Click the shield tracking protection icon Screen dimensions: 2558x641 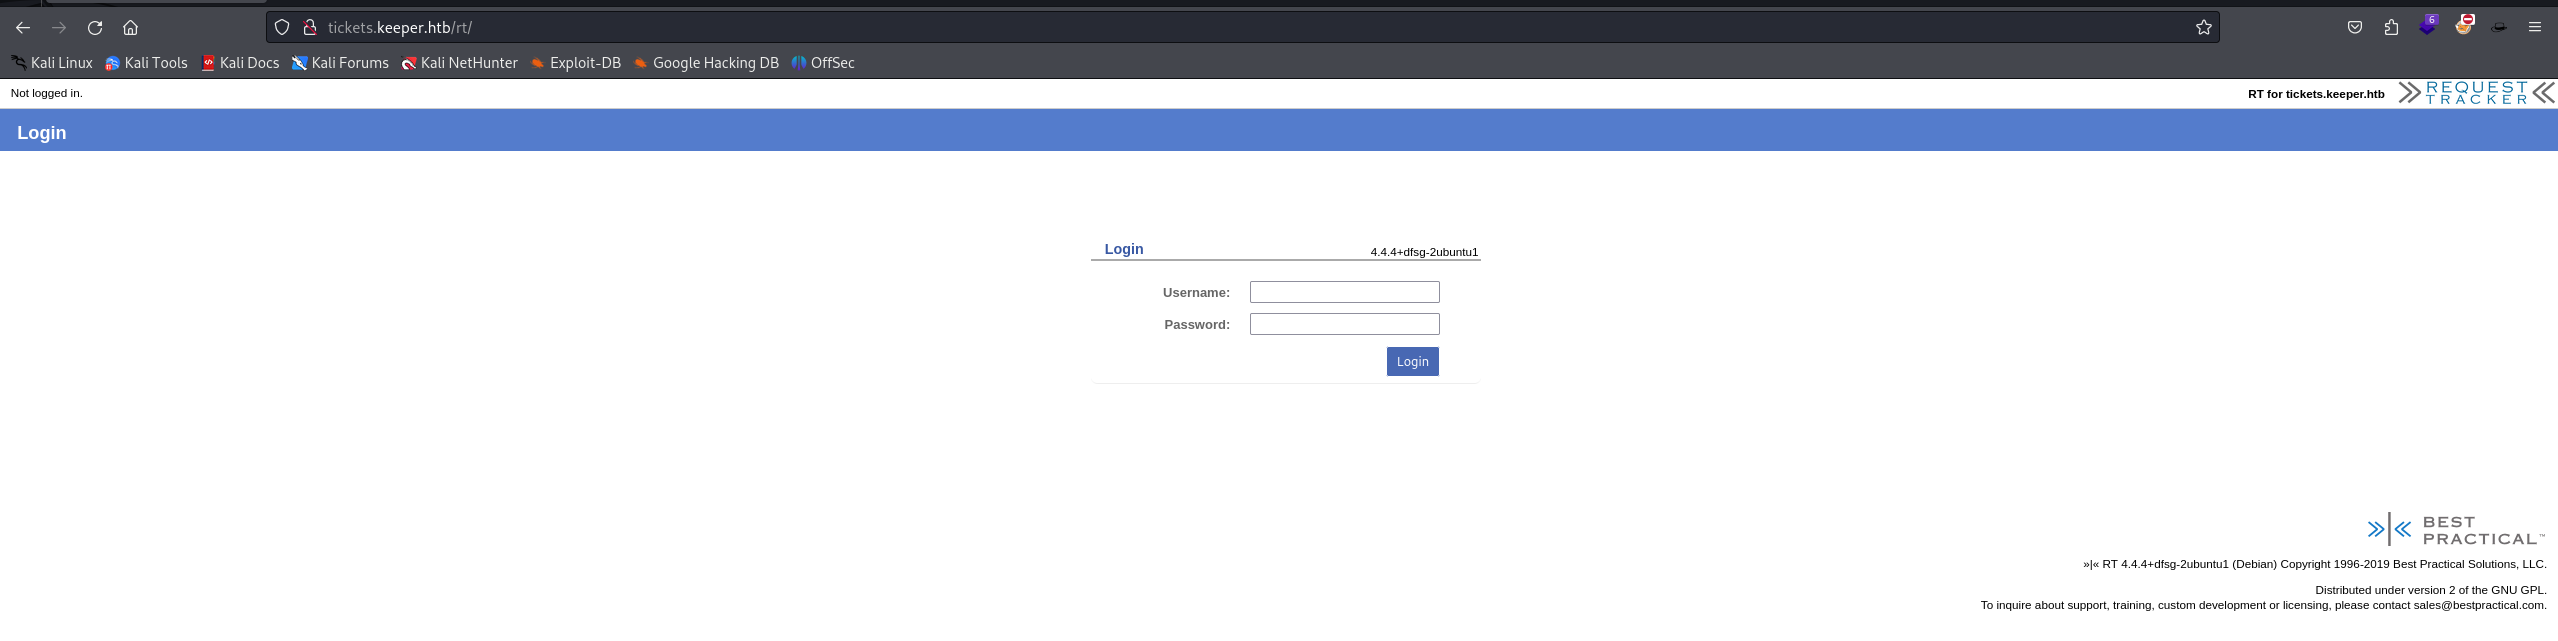282,28
